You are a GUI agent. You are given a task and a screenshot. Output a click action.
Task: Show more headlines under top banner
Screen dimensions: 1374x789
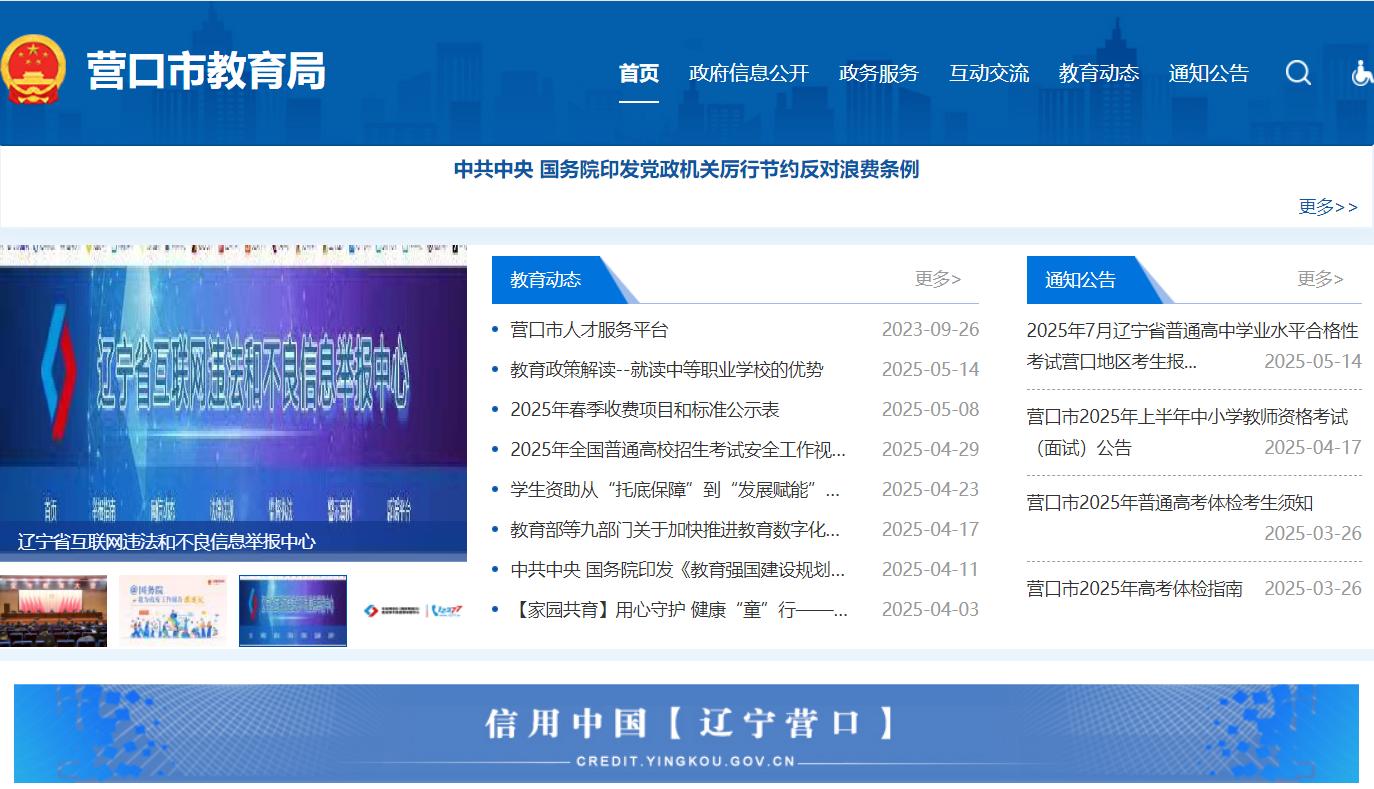click(1327, 207)
